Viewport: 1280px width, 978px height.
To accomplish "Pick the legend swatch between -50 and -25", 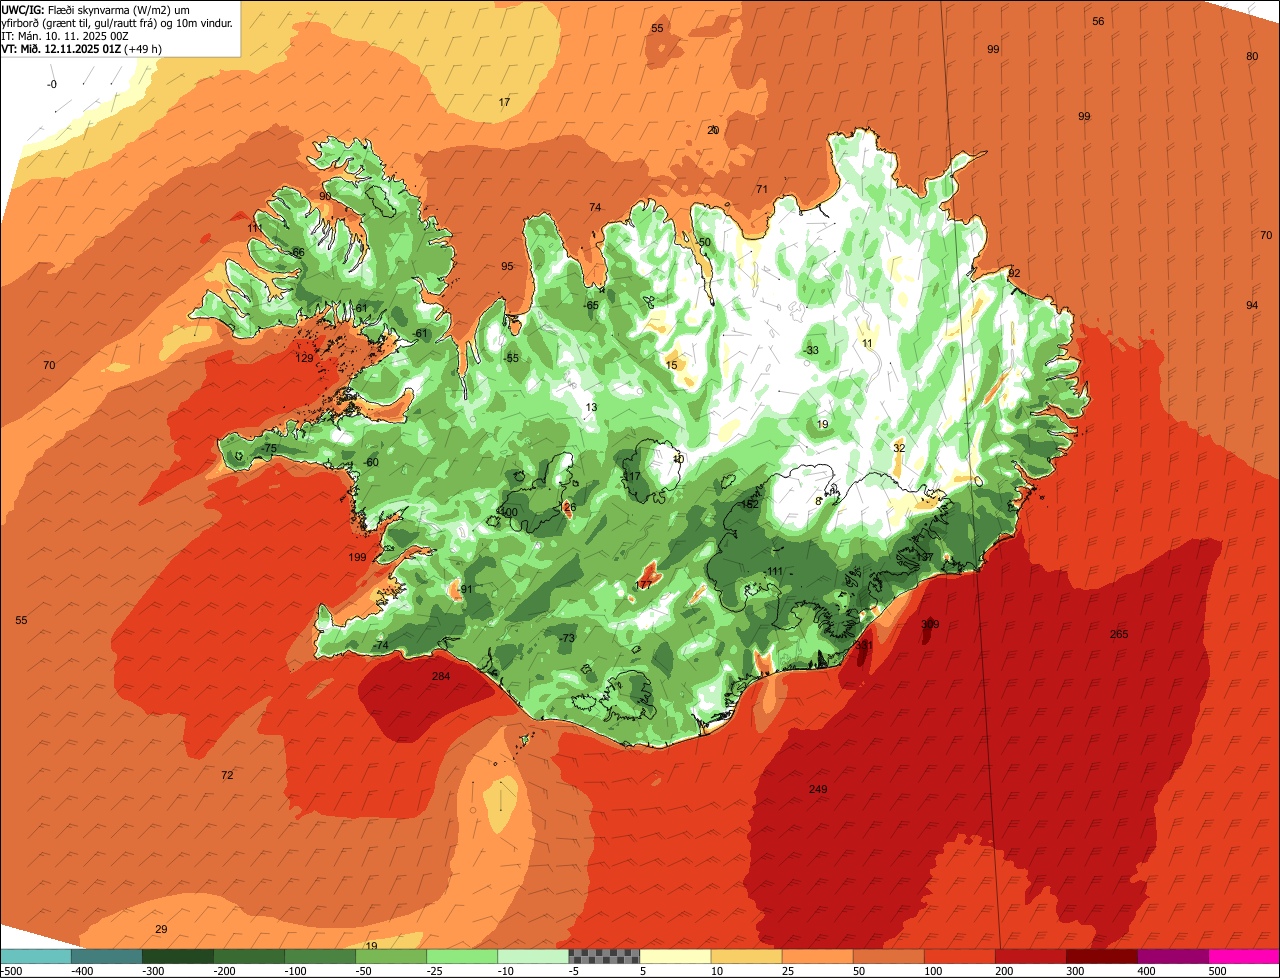I will click(391, 956).
